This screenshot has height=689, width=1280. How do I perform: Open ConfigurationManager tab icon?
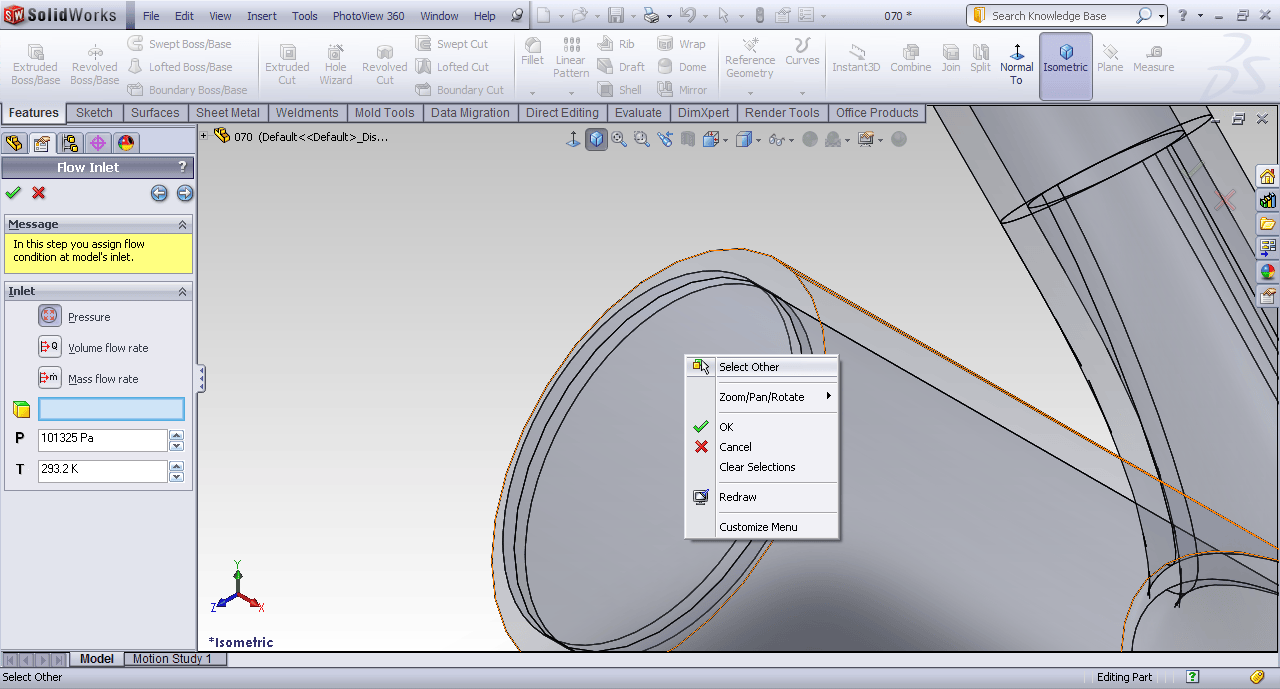(x=70, y=143)
